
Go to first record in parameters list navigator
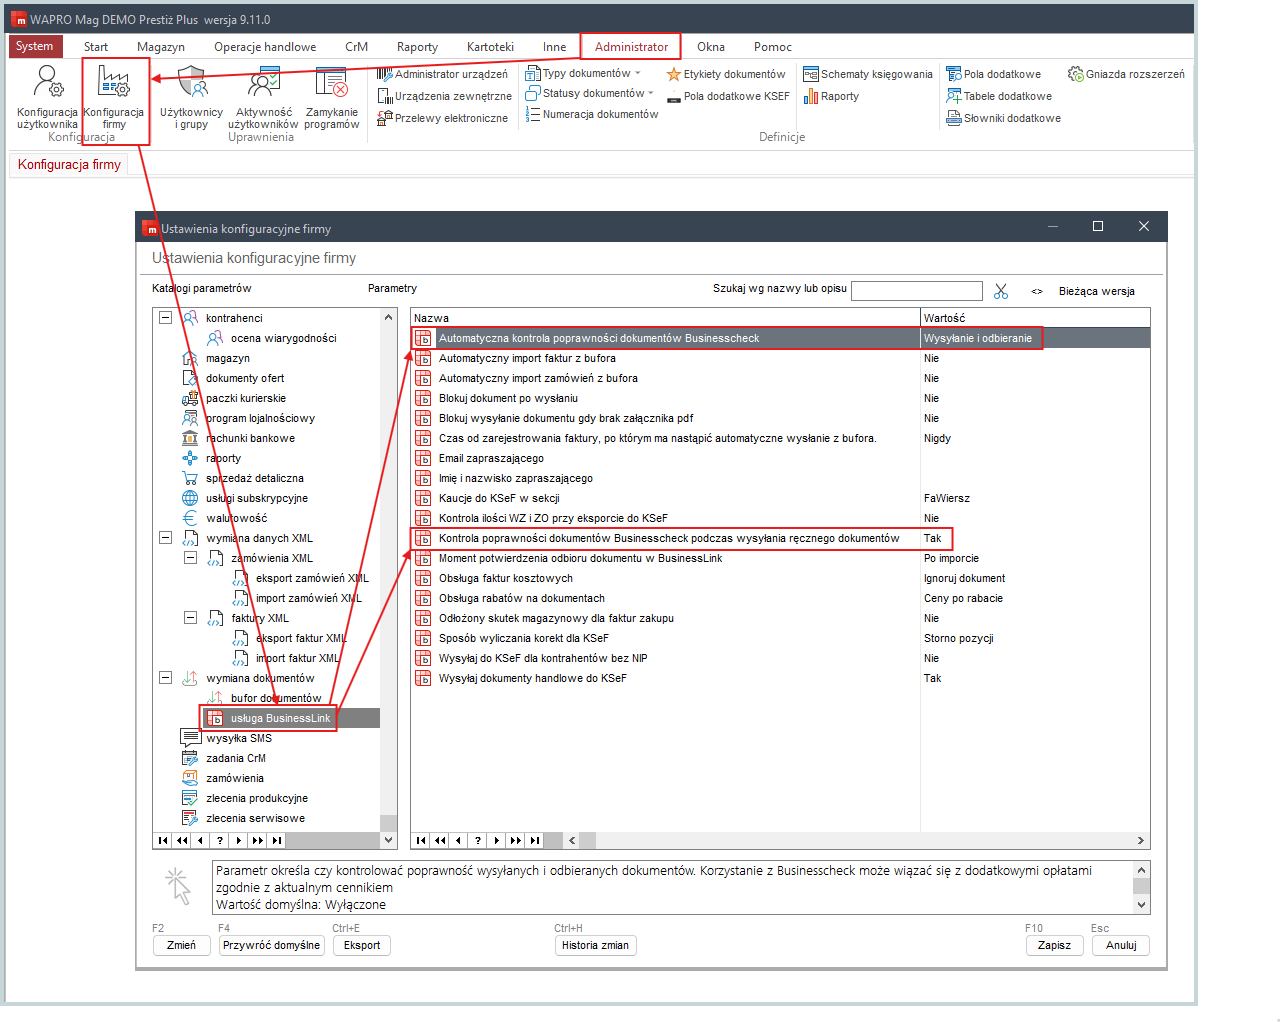(421, 840)
